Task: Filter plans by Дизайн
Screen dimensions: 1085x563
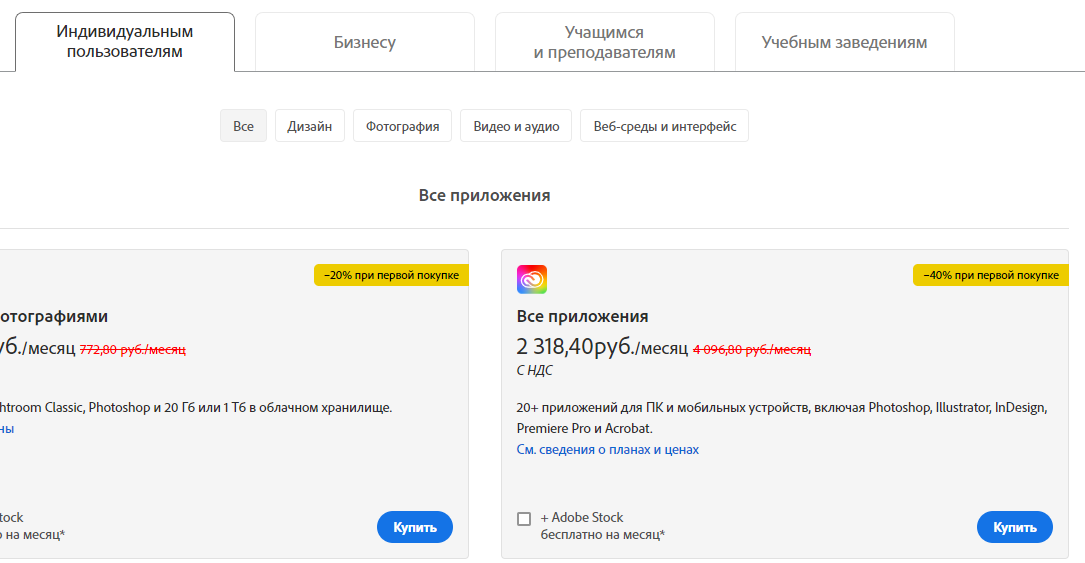Action: [310, 126]
